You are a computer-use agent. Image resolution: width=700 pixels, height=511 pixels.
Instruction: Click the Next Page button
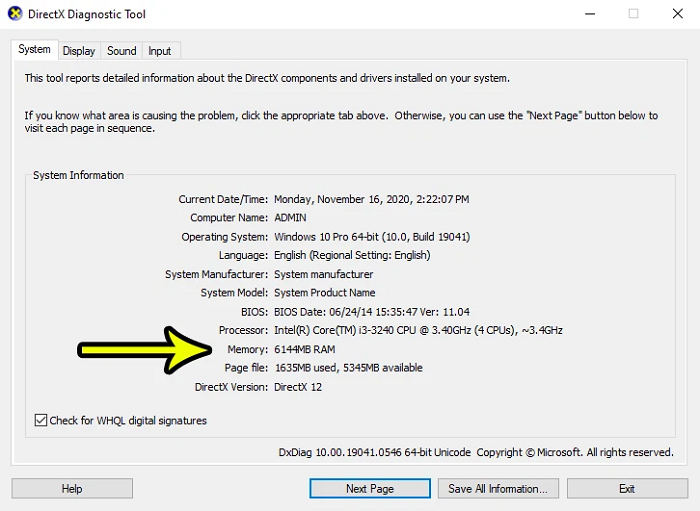click(369, 489)
